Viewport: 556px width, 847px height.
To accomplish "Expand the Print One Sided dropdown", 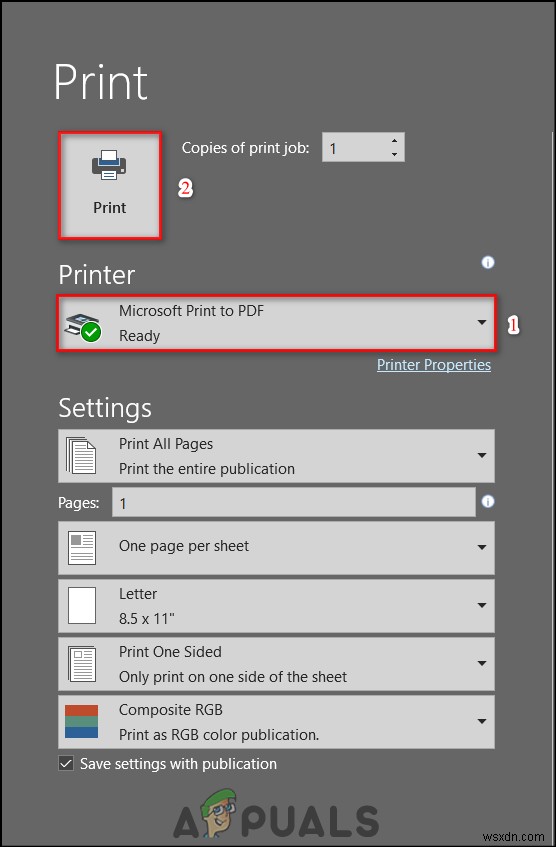I will [276, 664].
